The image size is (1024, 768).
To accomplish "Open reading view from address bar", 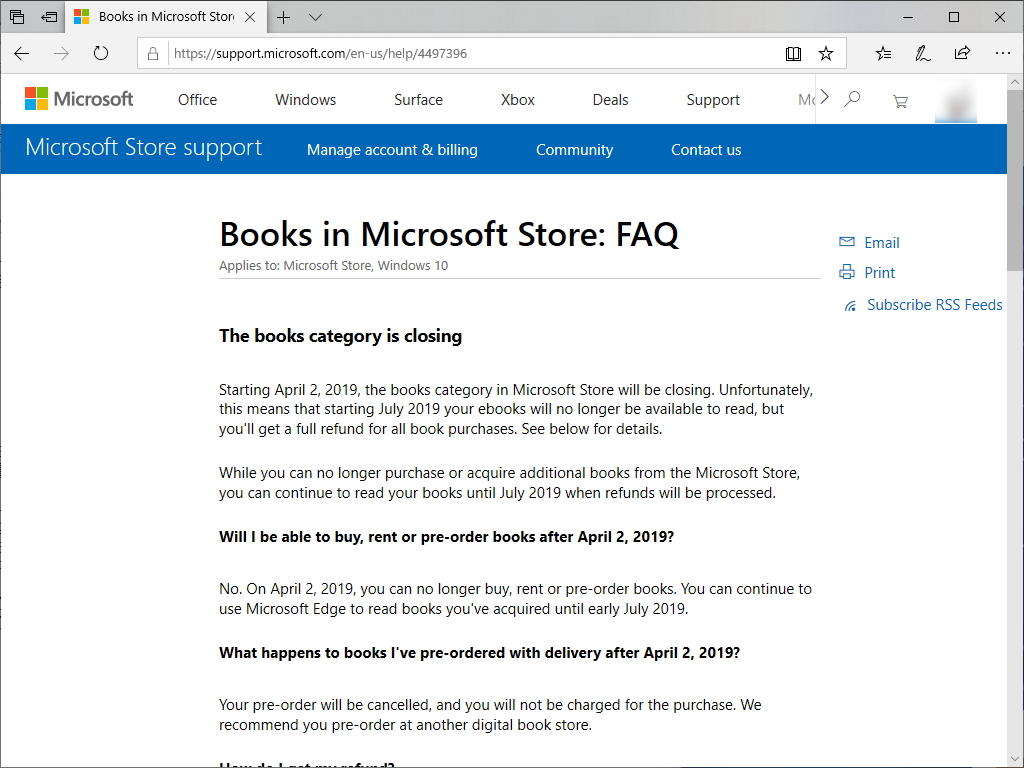I will (x=793, y=54).
